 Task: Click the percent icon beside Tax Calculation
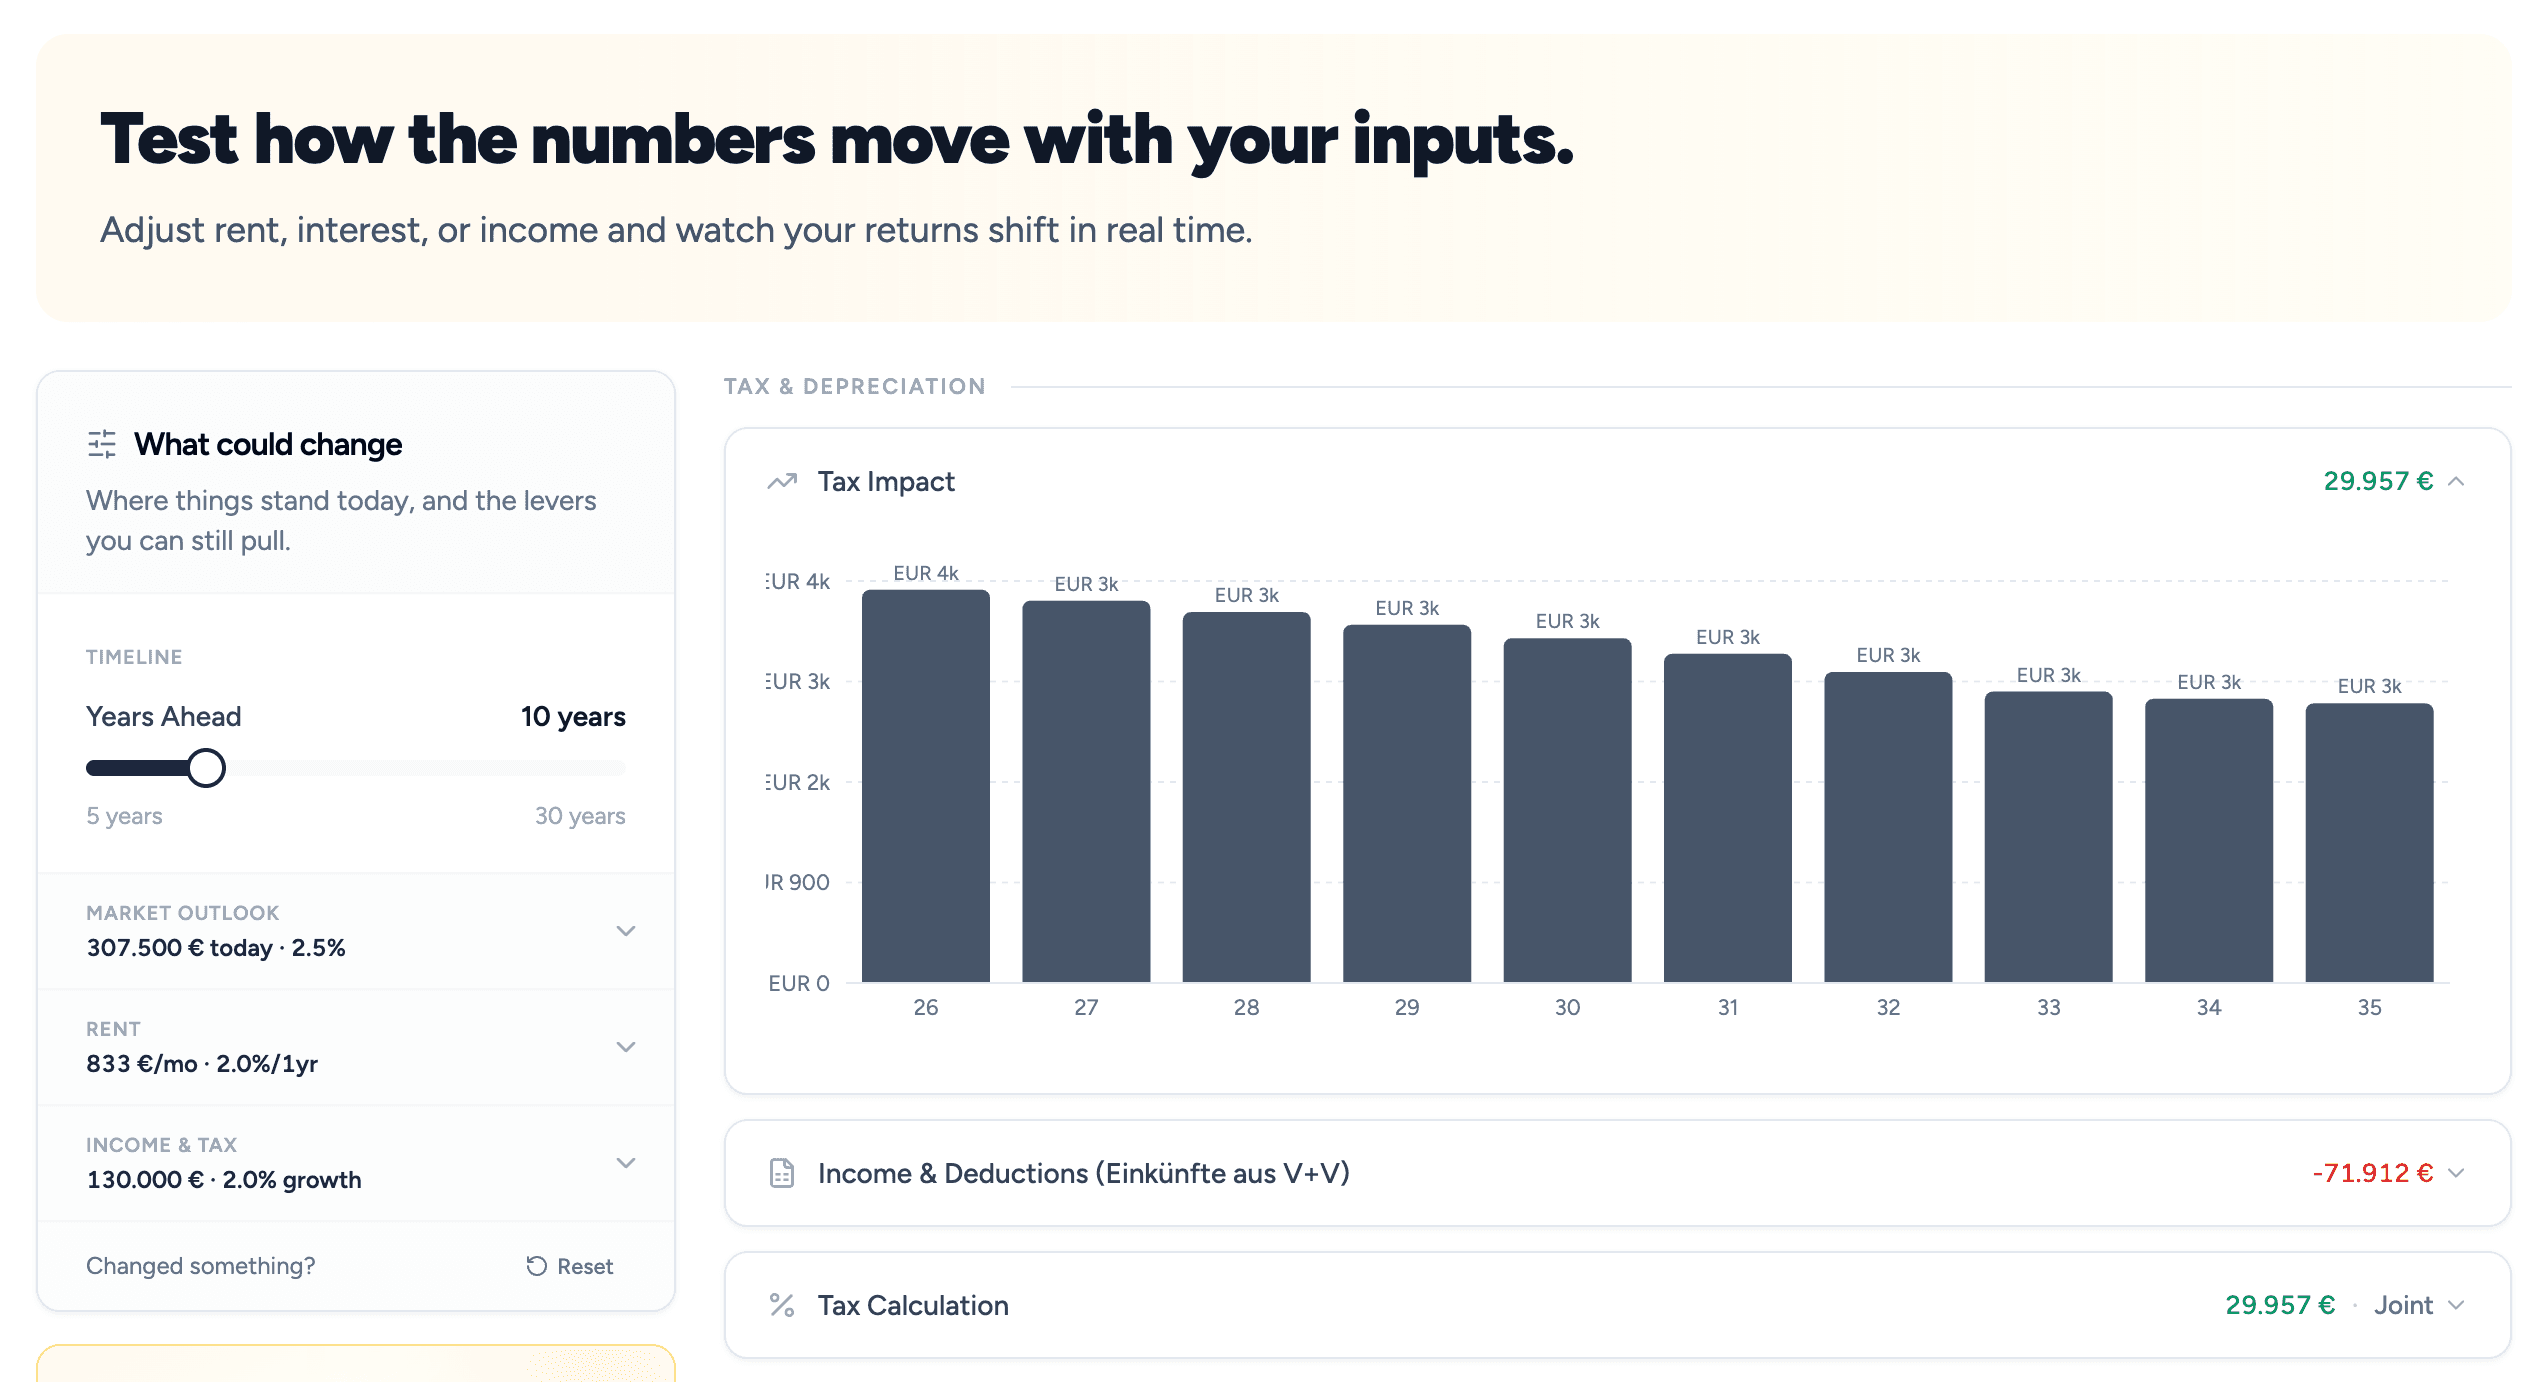click(782, 1305)
